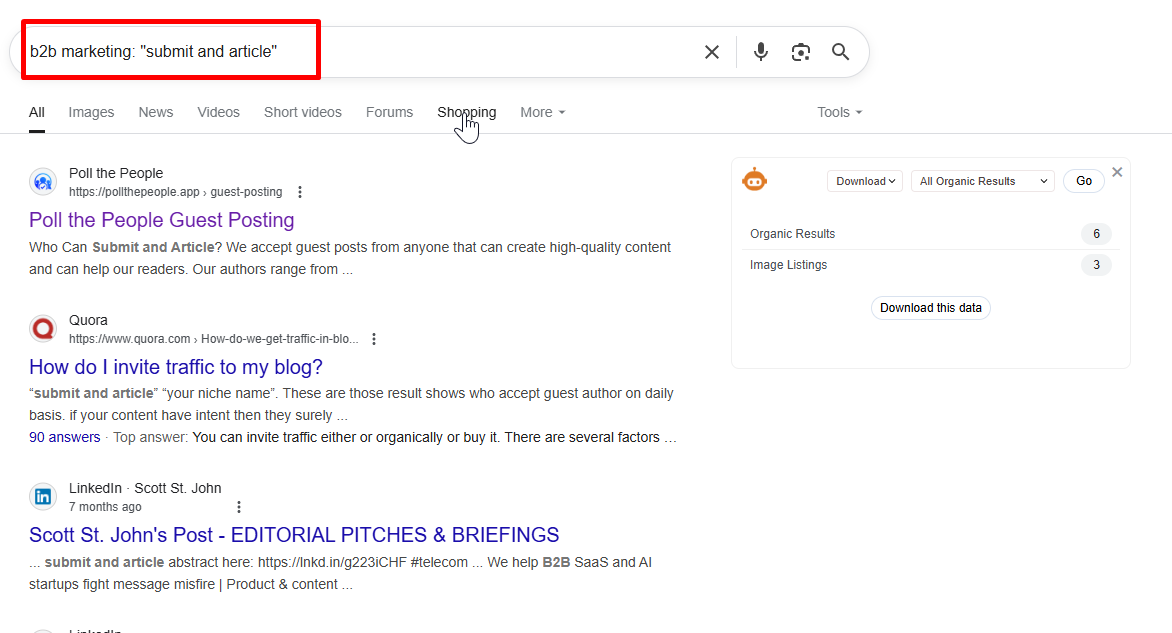
Task: Start voice search with the microphone icon
Action: click(761, 52)
